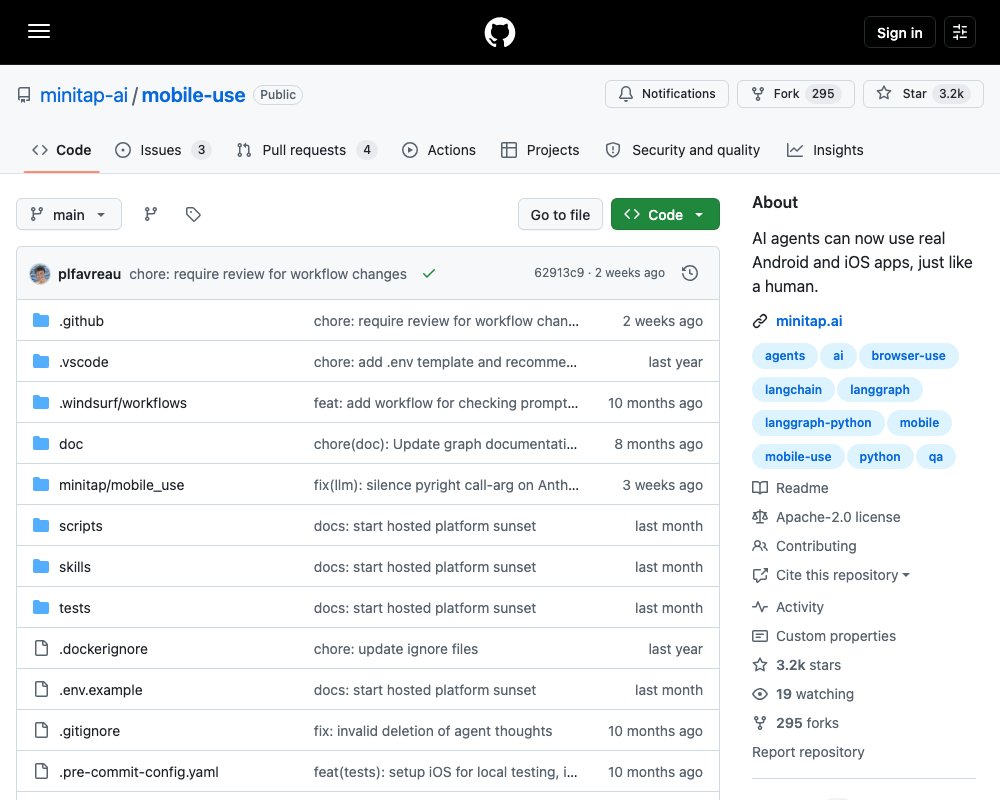Select the langchain topic tag

coord(793,389)
